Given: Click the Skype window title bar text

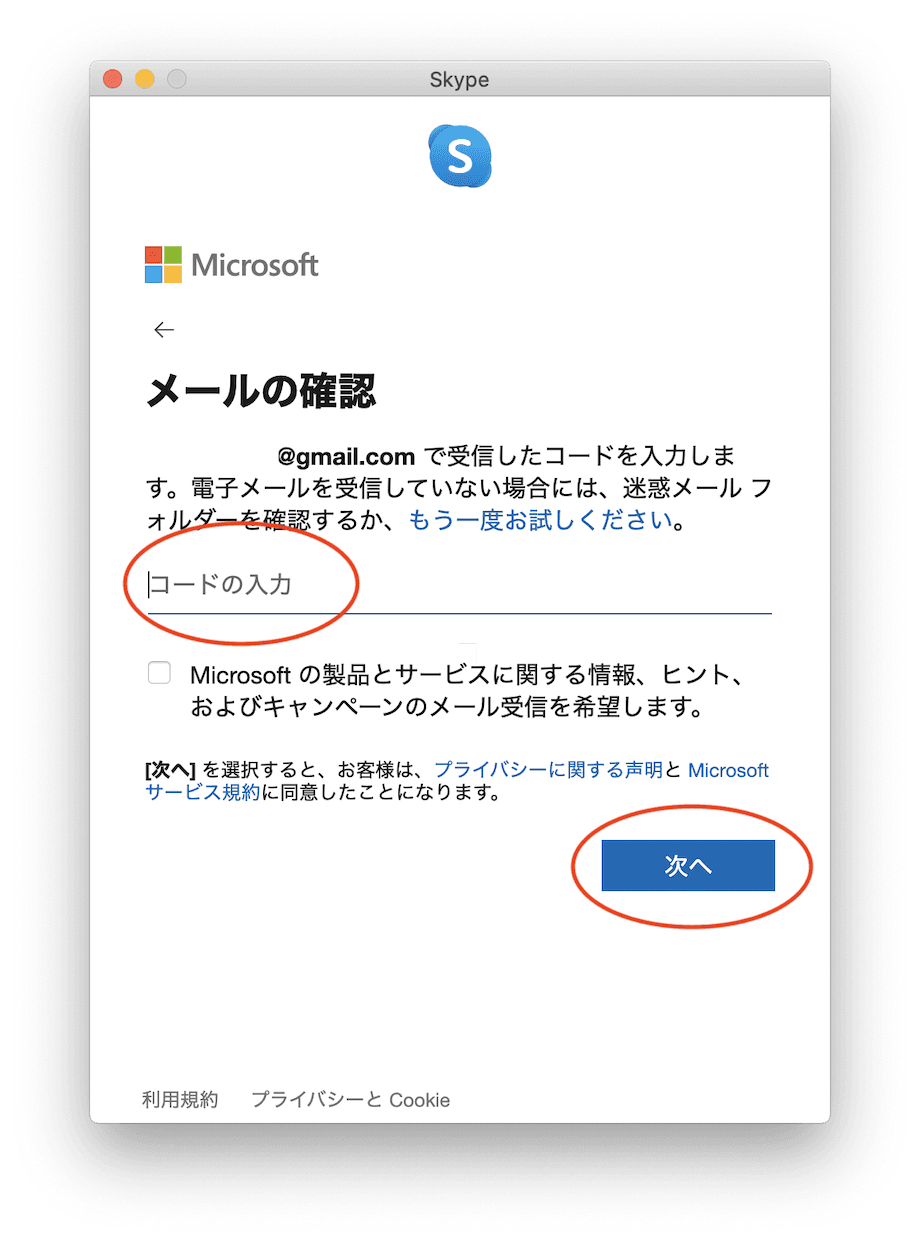Looking at the screenshot, I should point(460,79).
